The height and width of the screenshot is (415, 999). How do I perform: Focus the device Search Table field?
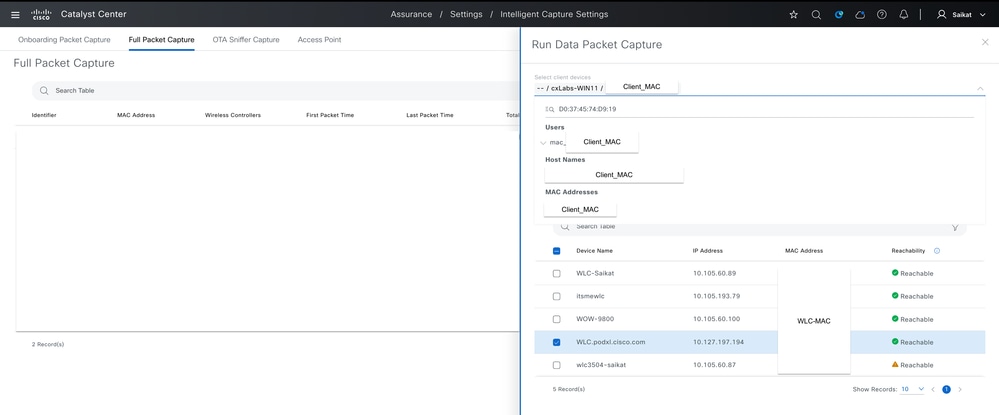(759, 227)
